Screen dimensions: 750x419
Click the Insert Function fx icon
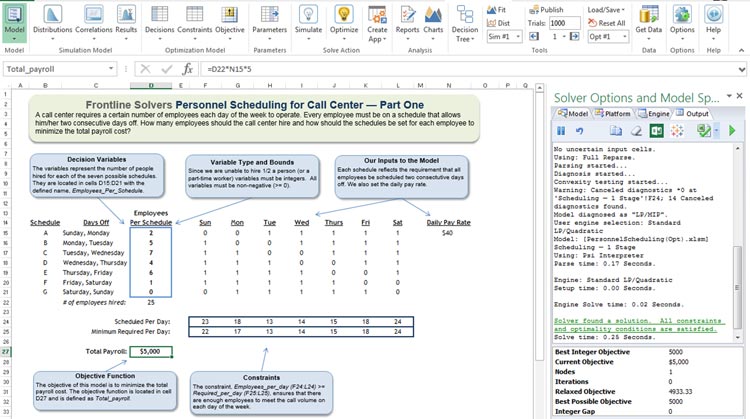[187, 69]
